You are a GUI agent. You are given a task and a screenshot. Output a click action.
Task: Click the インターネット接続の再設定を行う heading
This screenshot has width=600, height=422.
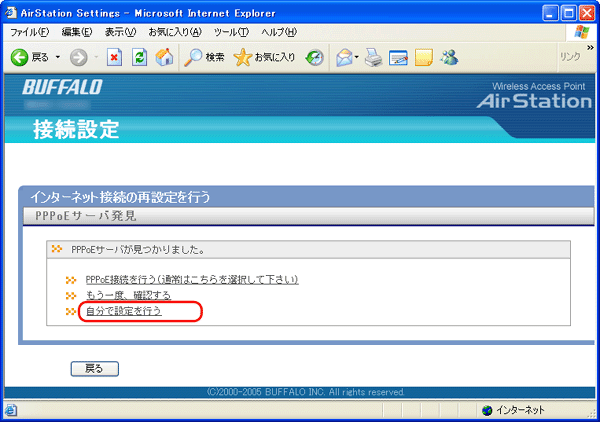120,197
